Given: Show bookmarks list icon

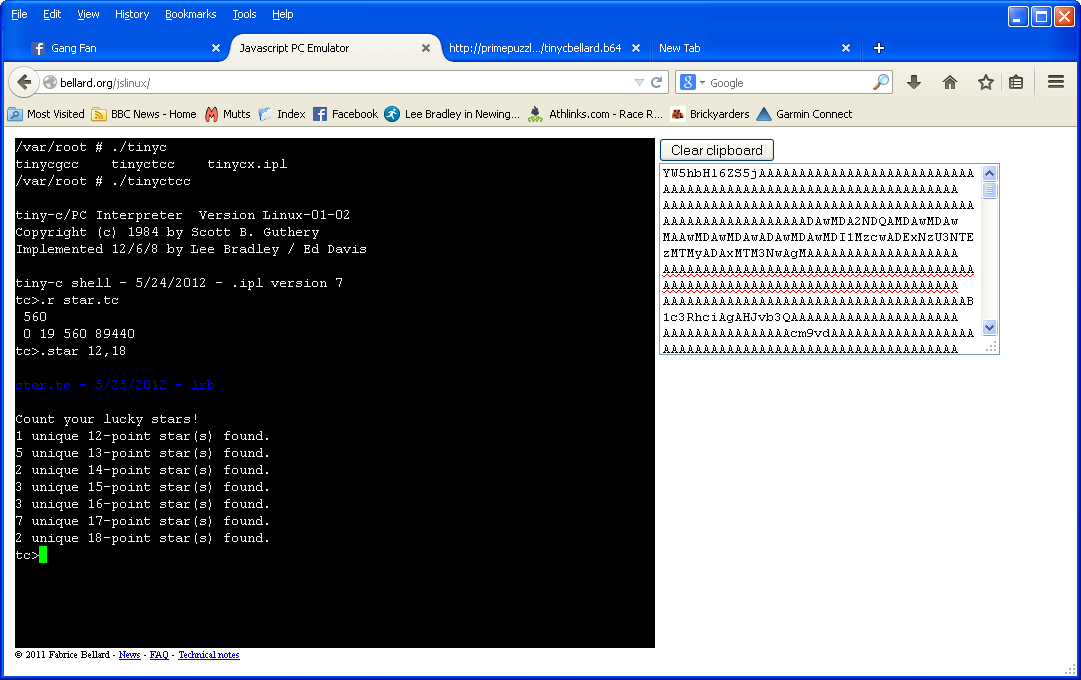Looking at the screenshot, I should tap(1016, 83).
